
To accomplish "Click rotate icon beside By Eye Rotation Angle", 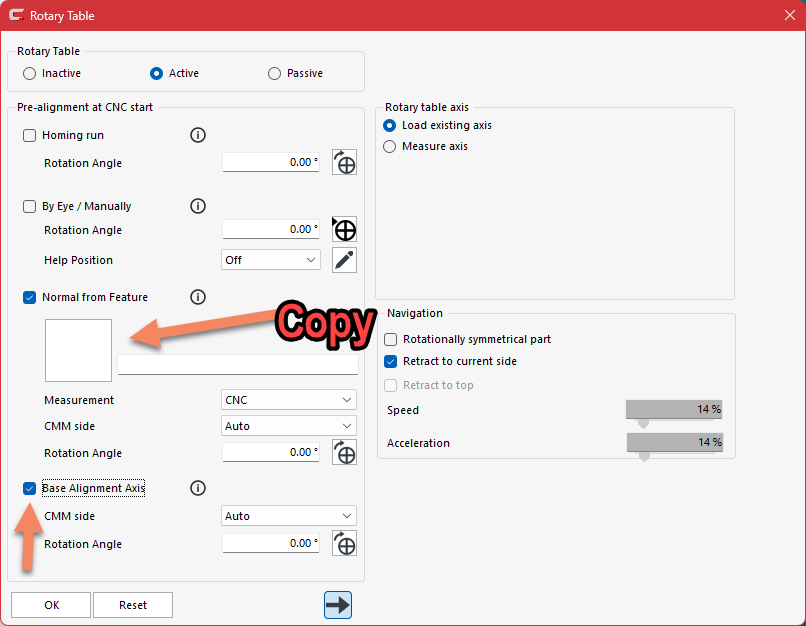I will coord(344,229).
